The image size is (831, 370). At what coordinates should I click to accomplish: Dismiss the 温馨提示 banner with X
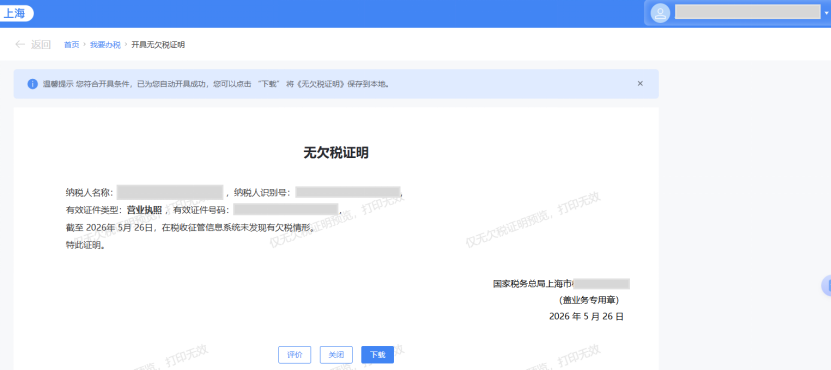pos(640,83)
